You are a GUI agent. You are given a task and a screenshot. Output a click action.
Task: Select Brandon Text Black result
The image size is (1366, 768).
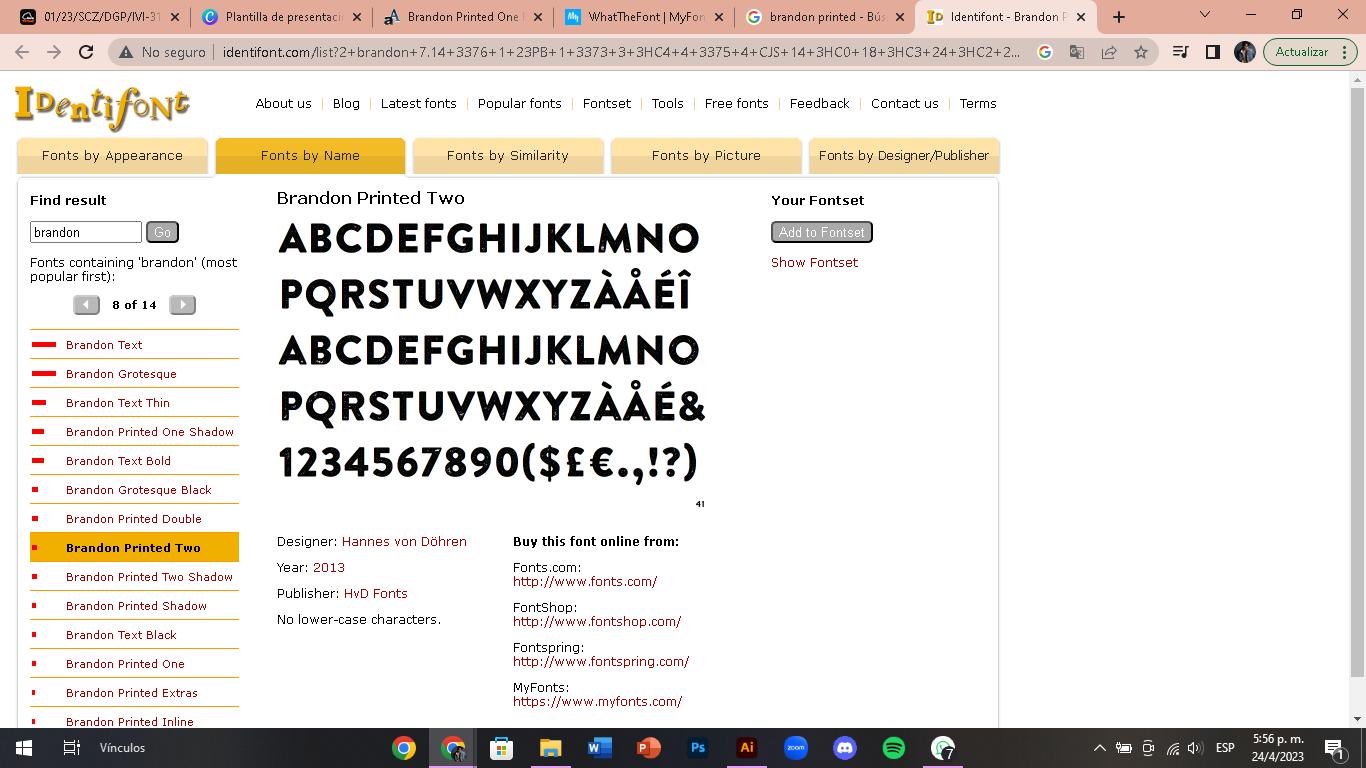click(x=121, y=635)
